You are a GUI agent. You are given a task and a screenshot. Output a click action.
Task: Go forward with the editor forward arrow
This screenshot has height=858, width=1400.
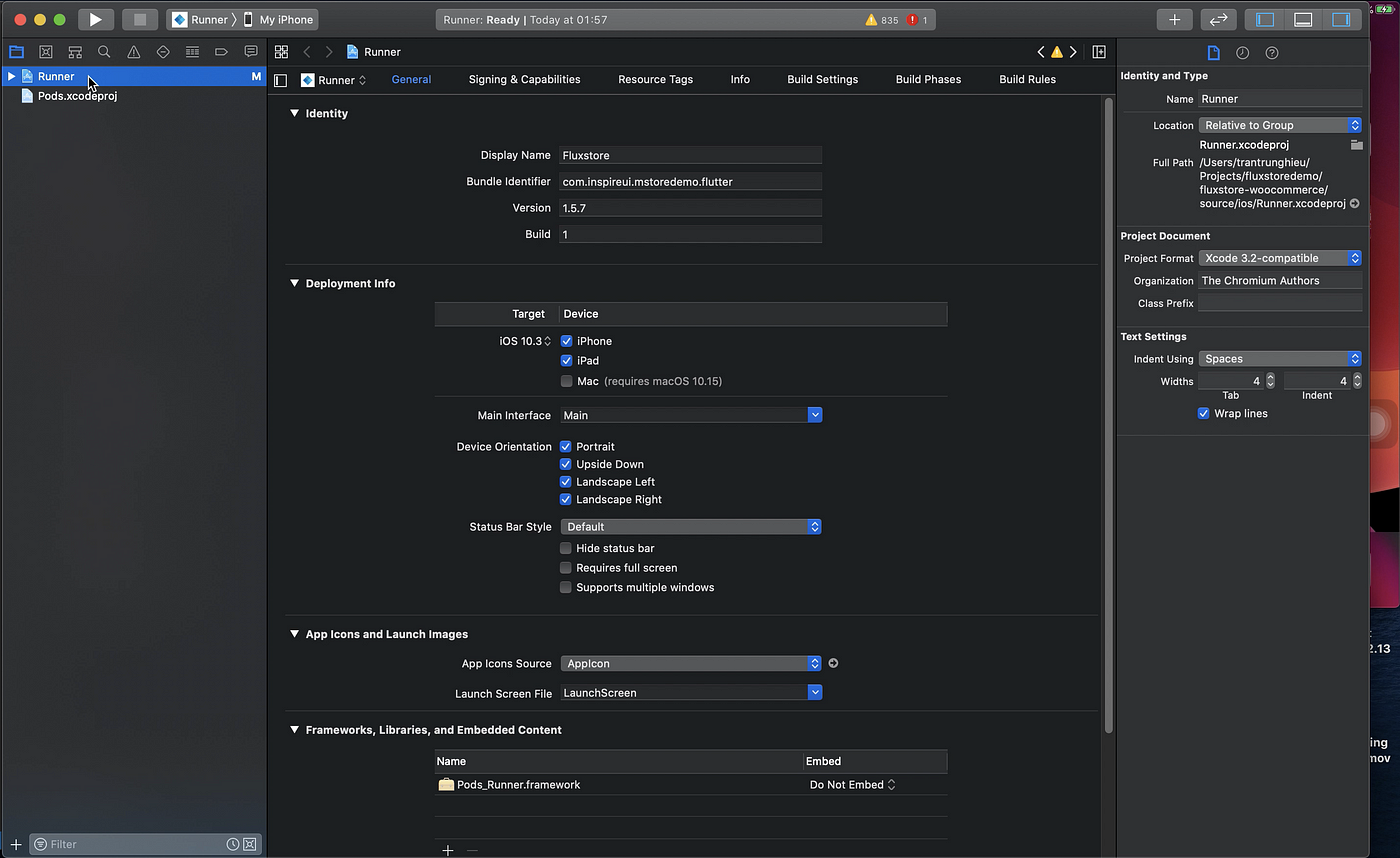pos(329,52)
